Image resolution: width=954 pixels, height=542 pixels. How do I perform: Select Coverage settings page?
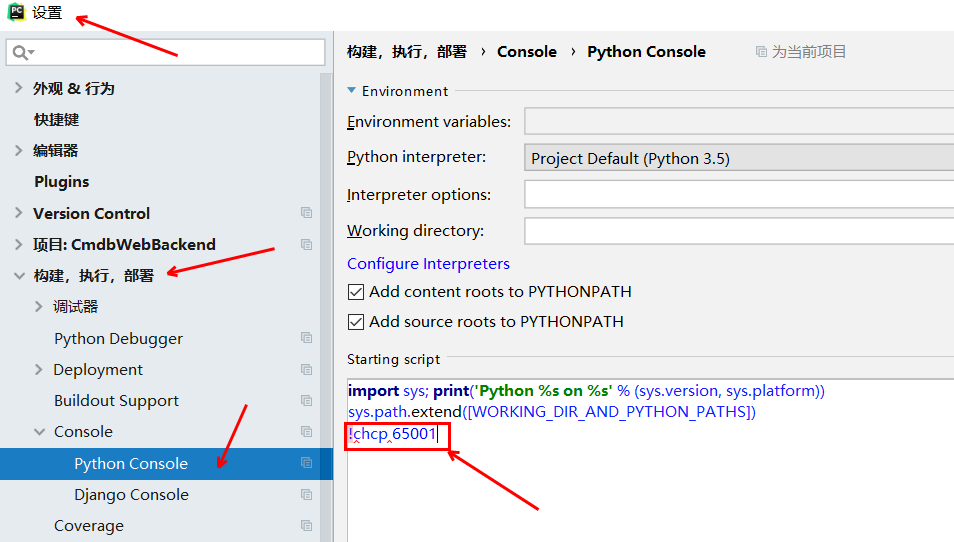(x=89, y=526)
